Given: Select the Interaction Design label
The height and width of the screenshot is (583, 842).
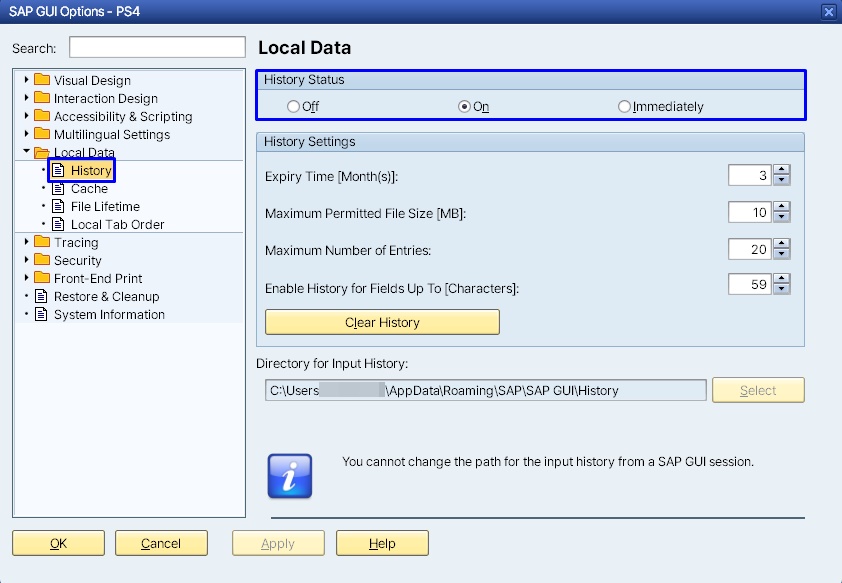Looking at the screenshot, I should [x=106, y=98].
